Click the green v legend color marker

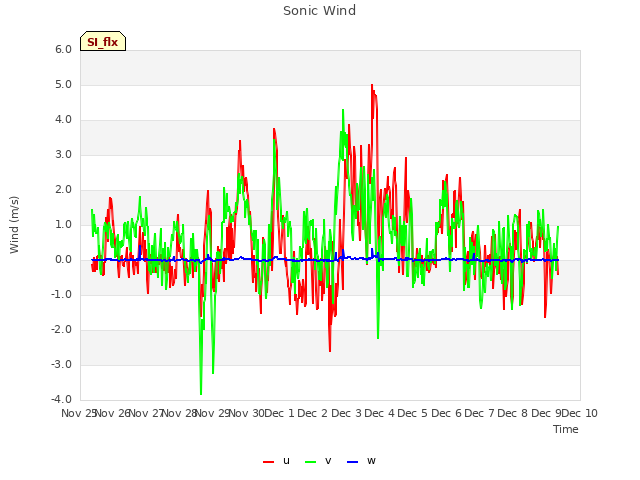pyautogui.click(x=310, y=462)
